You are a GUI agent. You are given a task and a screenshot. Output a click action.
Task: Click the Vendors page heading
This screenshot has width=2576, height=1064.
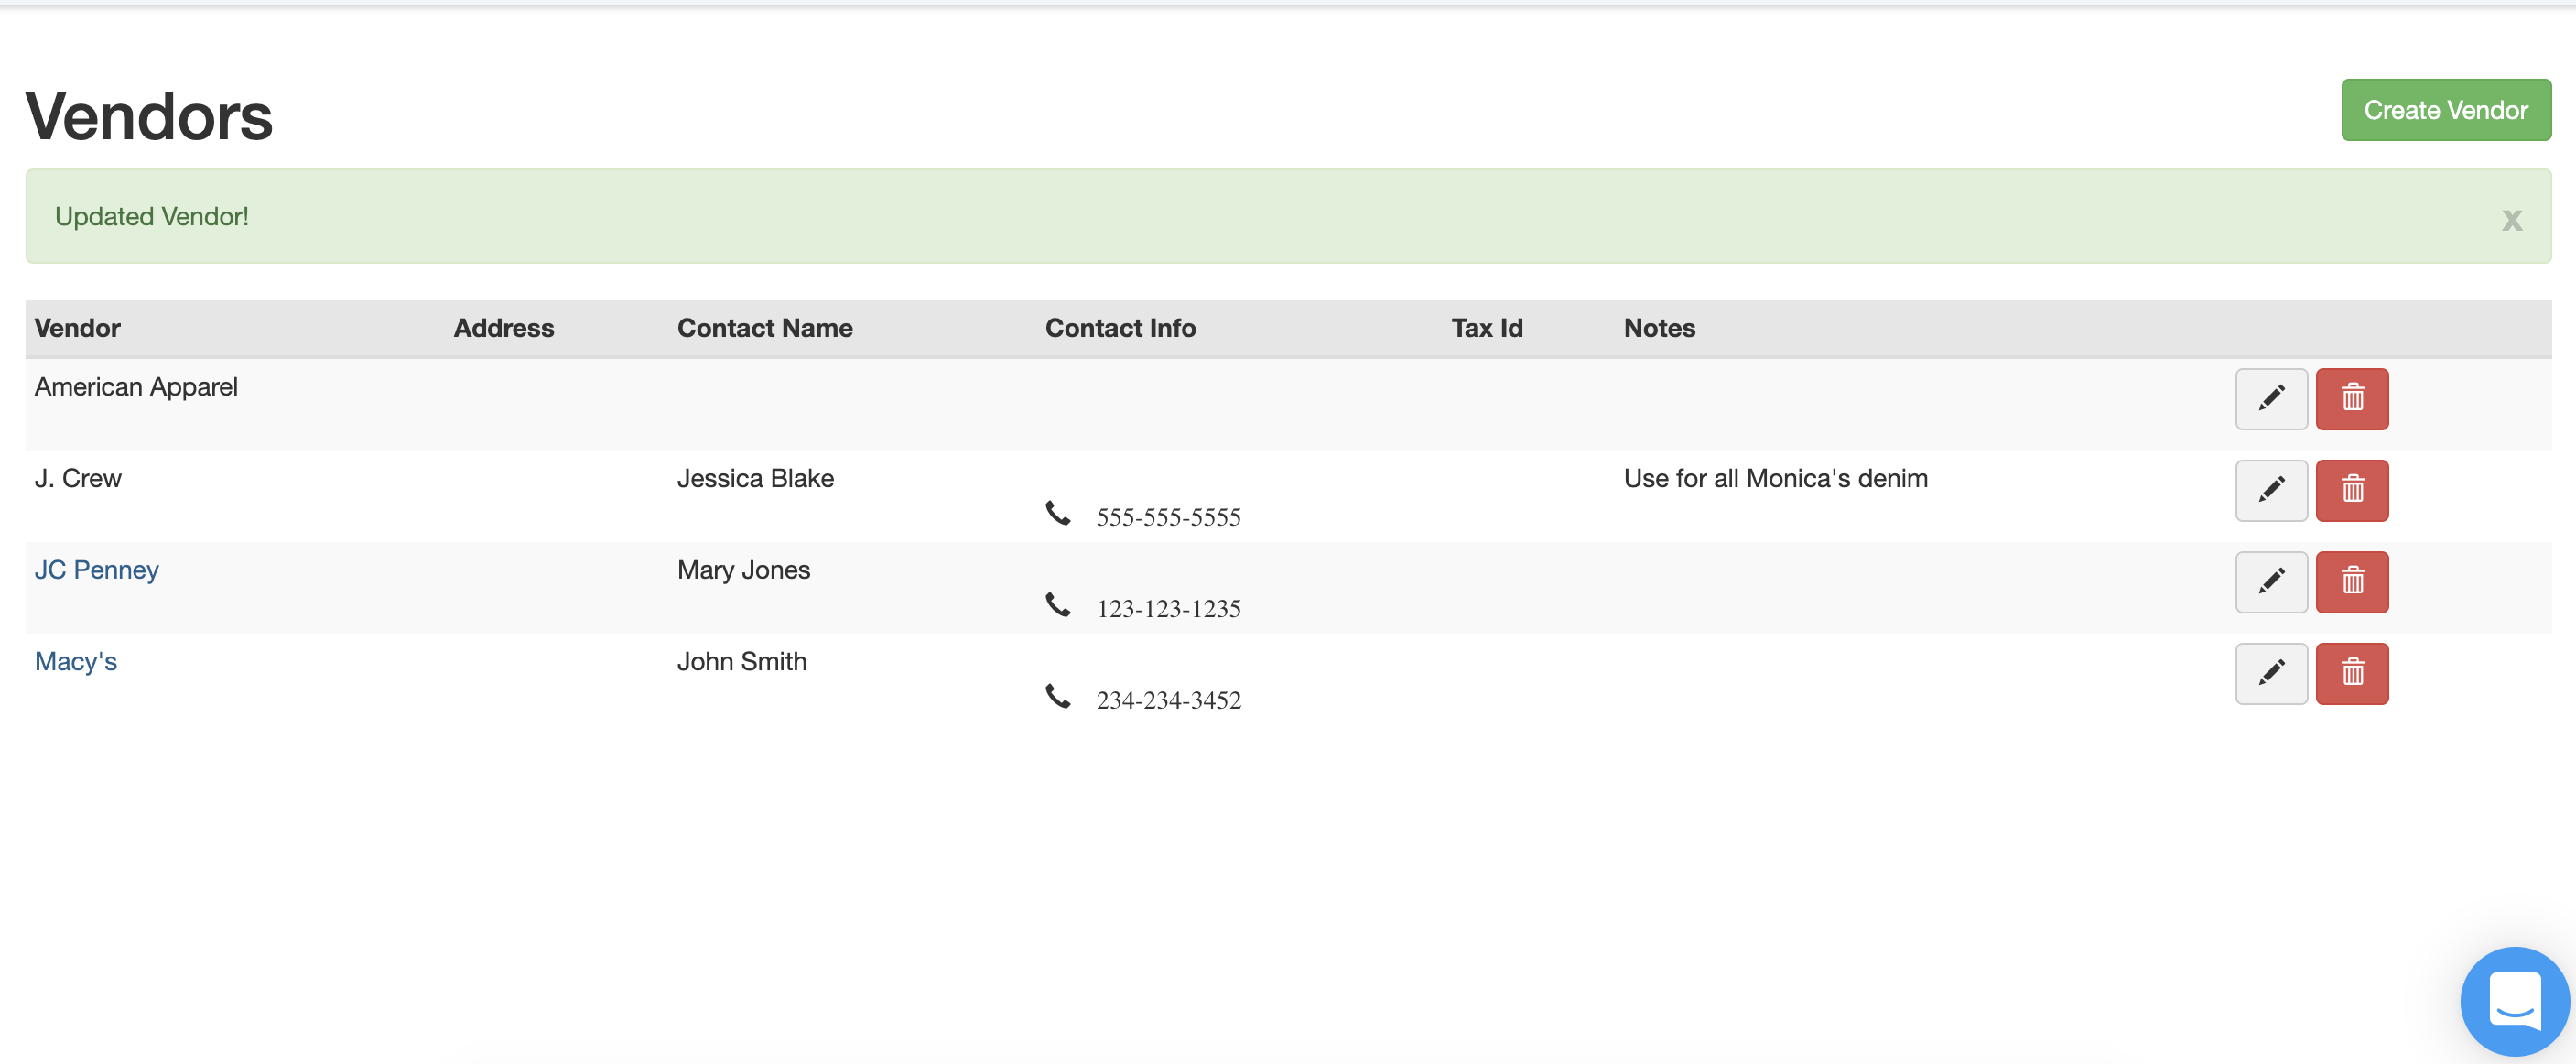[x=149, y=116]
